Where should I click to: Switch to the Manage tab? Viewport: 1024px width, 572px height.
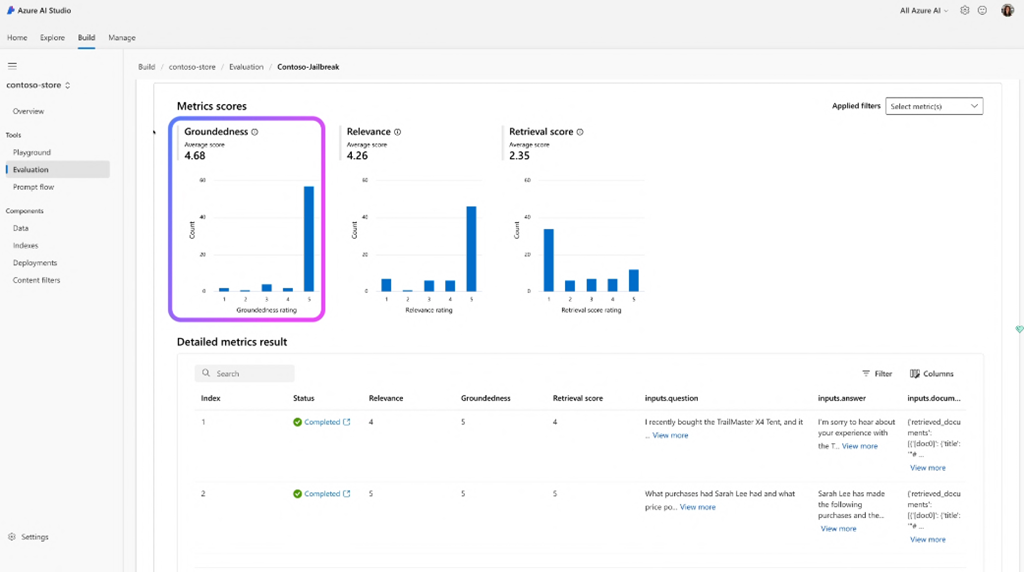click(x=122, y=38)
